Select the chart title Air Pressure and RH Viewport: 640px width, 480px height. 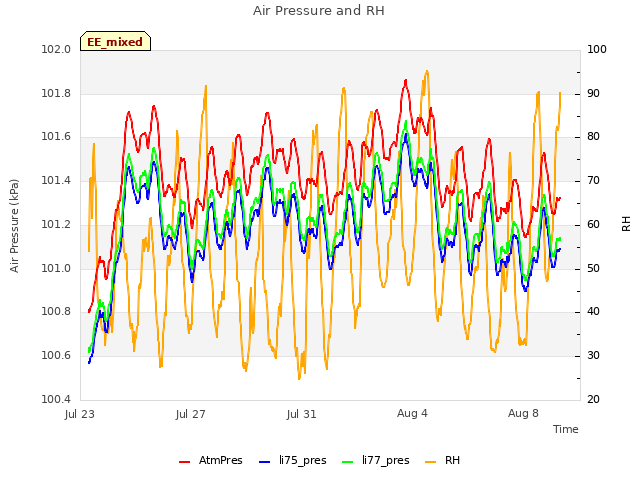point(319,11)
